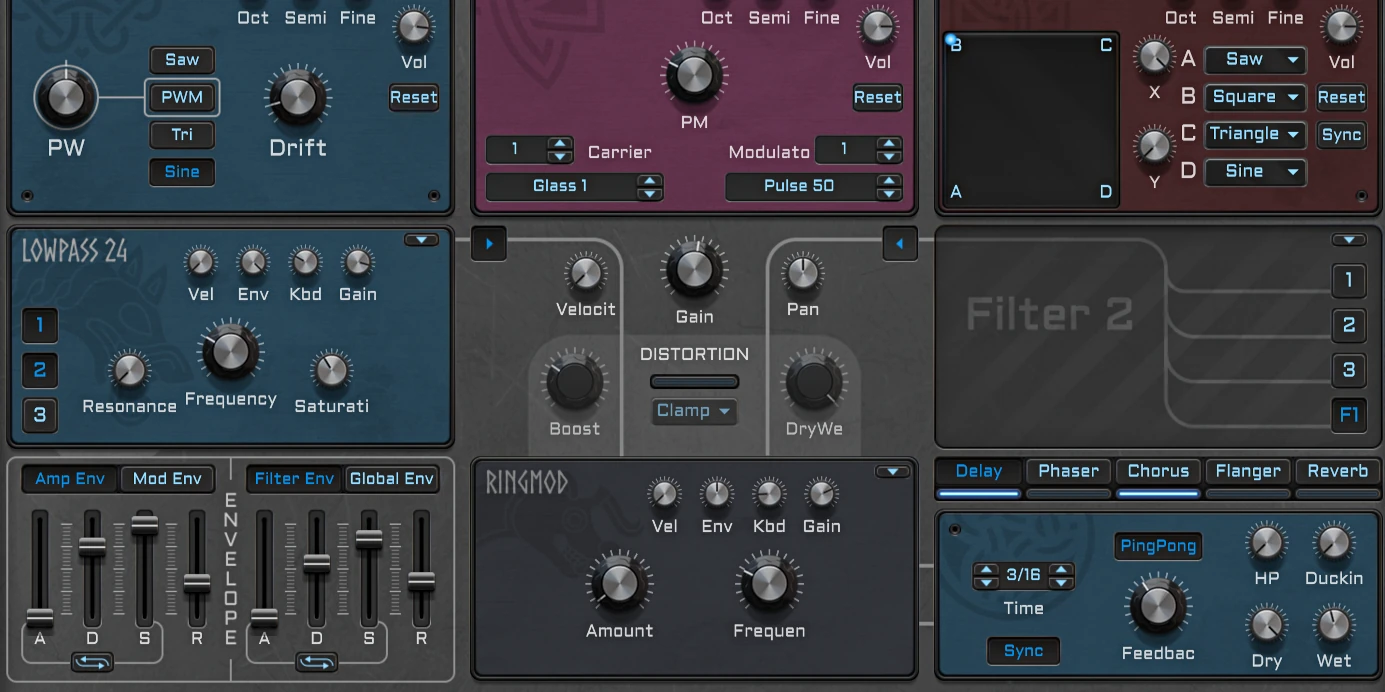The width and height of the screenshot is (1385, 692).
Task: Click the Amp envelope Sustain slider
Action: 144,525
